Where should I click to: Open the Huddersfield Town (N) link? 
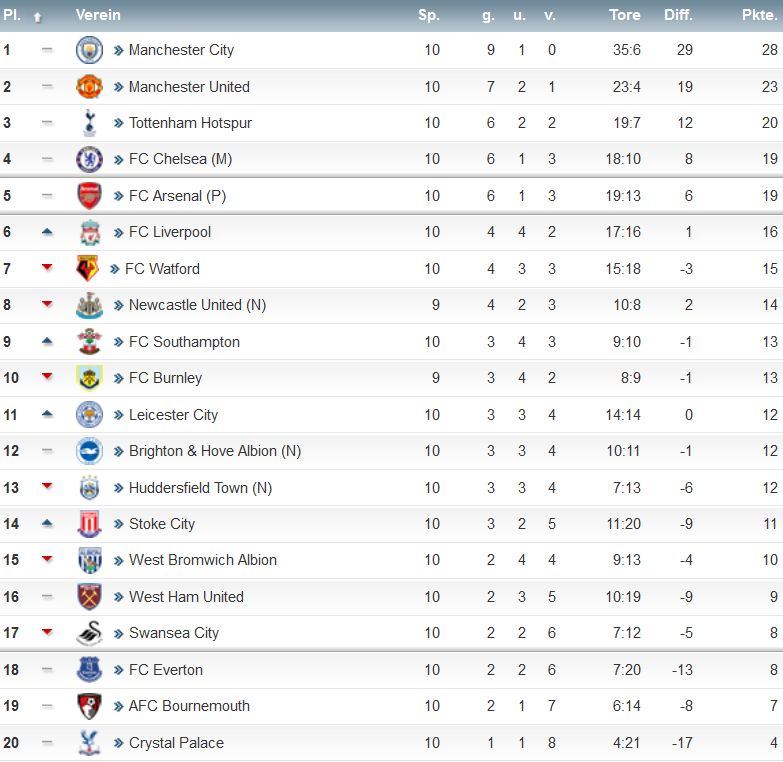(200, 488)
